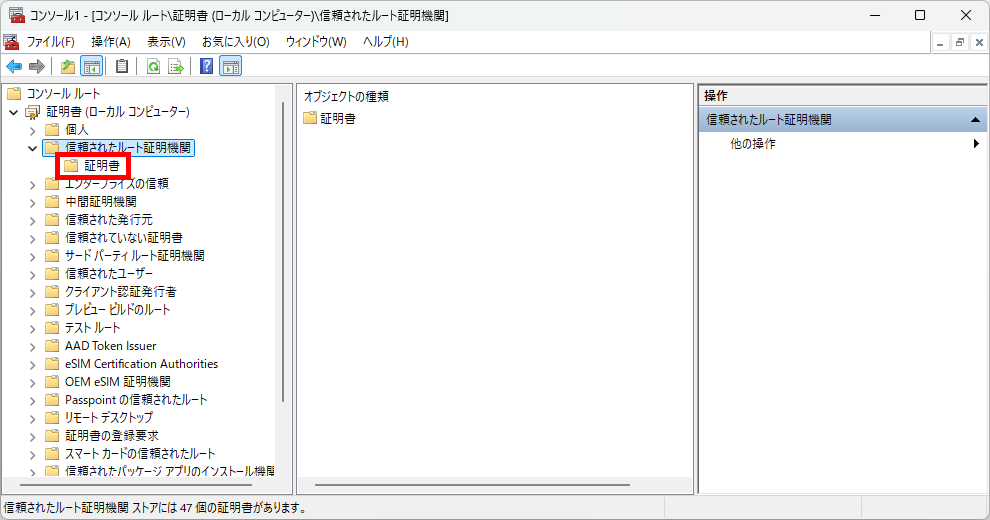Click the Export List toolbar icon
Screen dimensions: 990x520
176,67
